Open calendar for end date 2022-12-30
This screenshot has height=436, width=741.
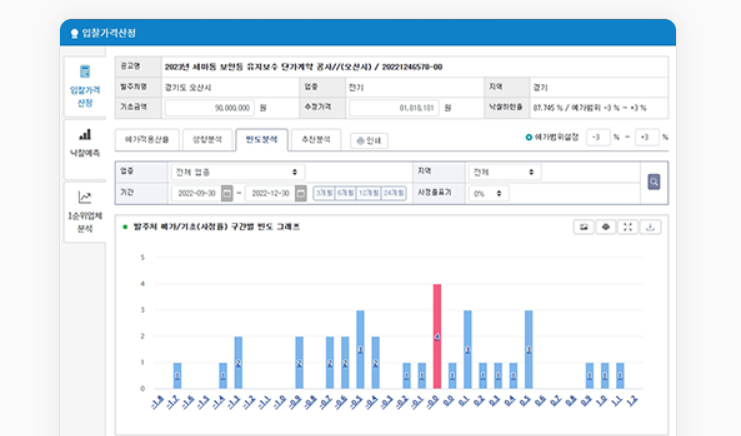301,193
